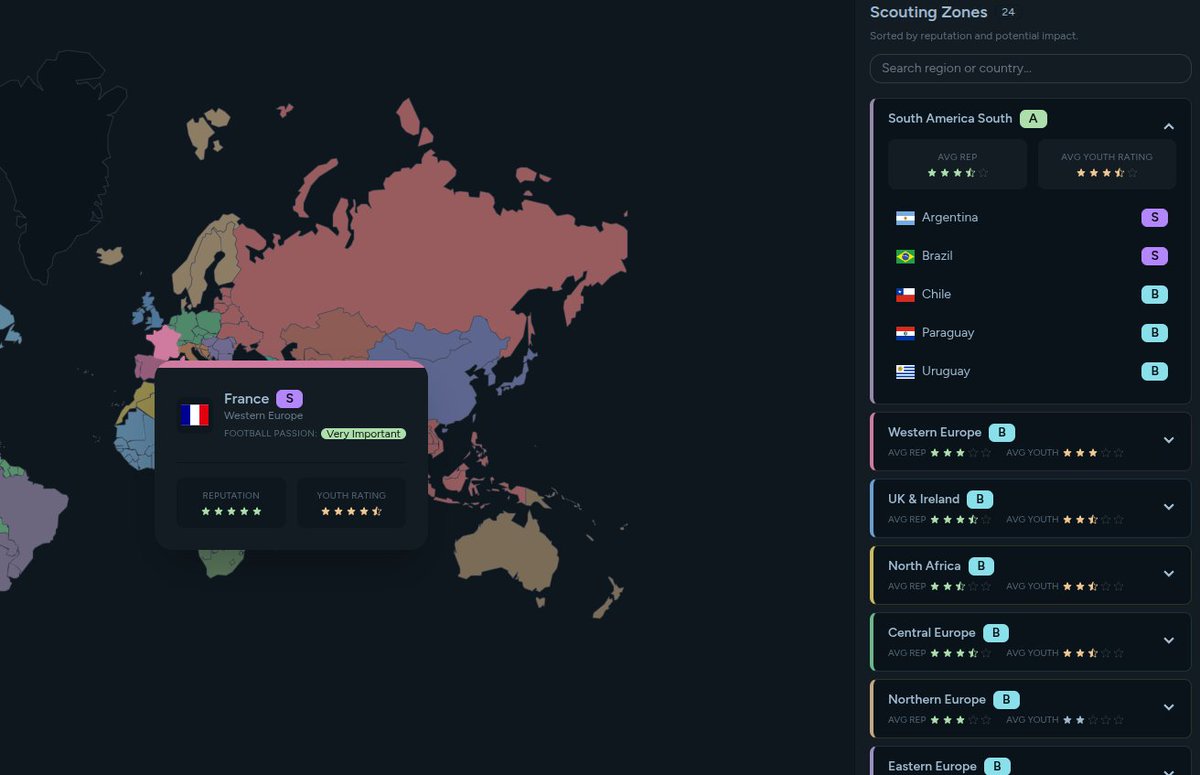Click the Western Europe zone title
Screen dimensions: 1200x775
[x=934, y=433]
